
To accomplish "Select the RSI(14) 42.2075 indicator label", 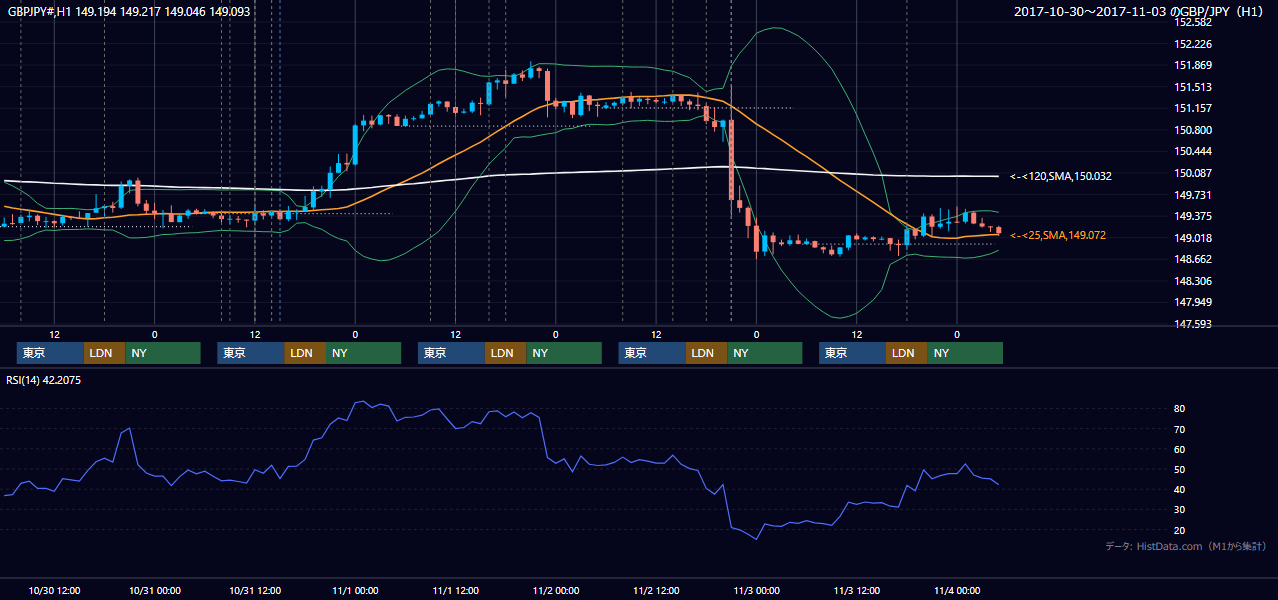I will (x=45, y=380).
